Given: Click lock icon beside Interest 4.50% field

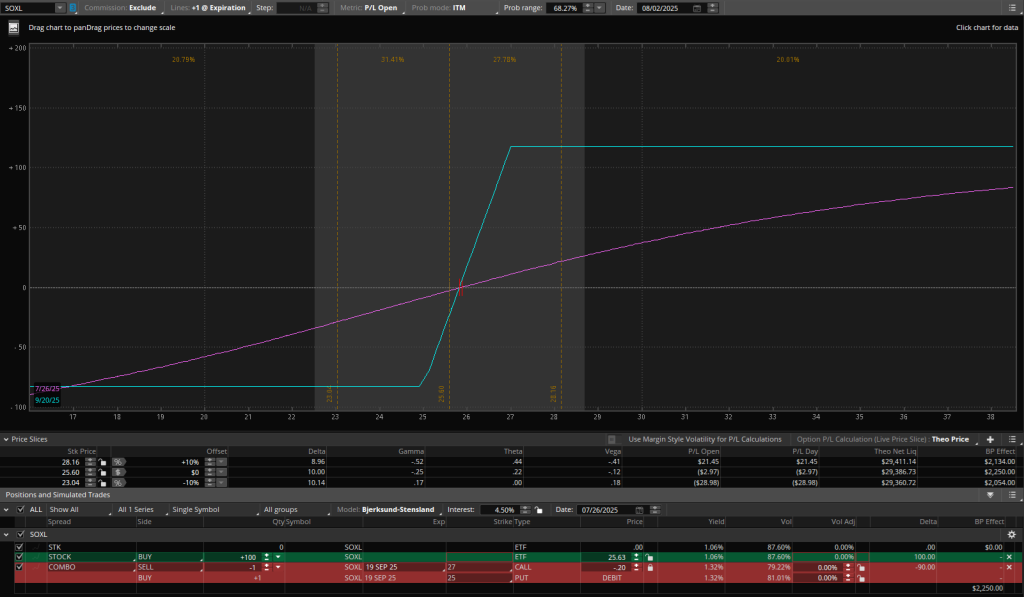Looking at the screenshot, I should (x=538, y=510).
